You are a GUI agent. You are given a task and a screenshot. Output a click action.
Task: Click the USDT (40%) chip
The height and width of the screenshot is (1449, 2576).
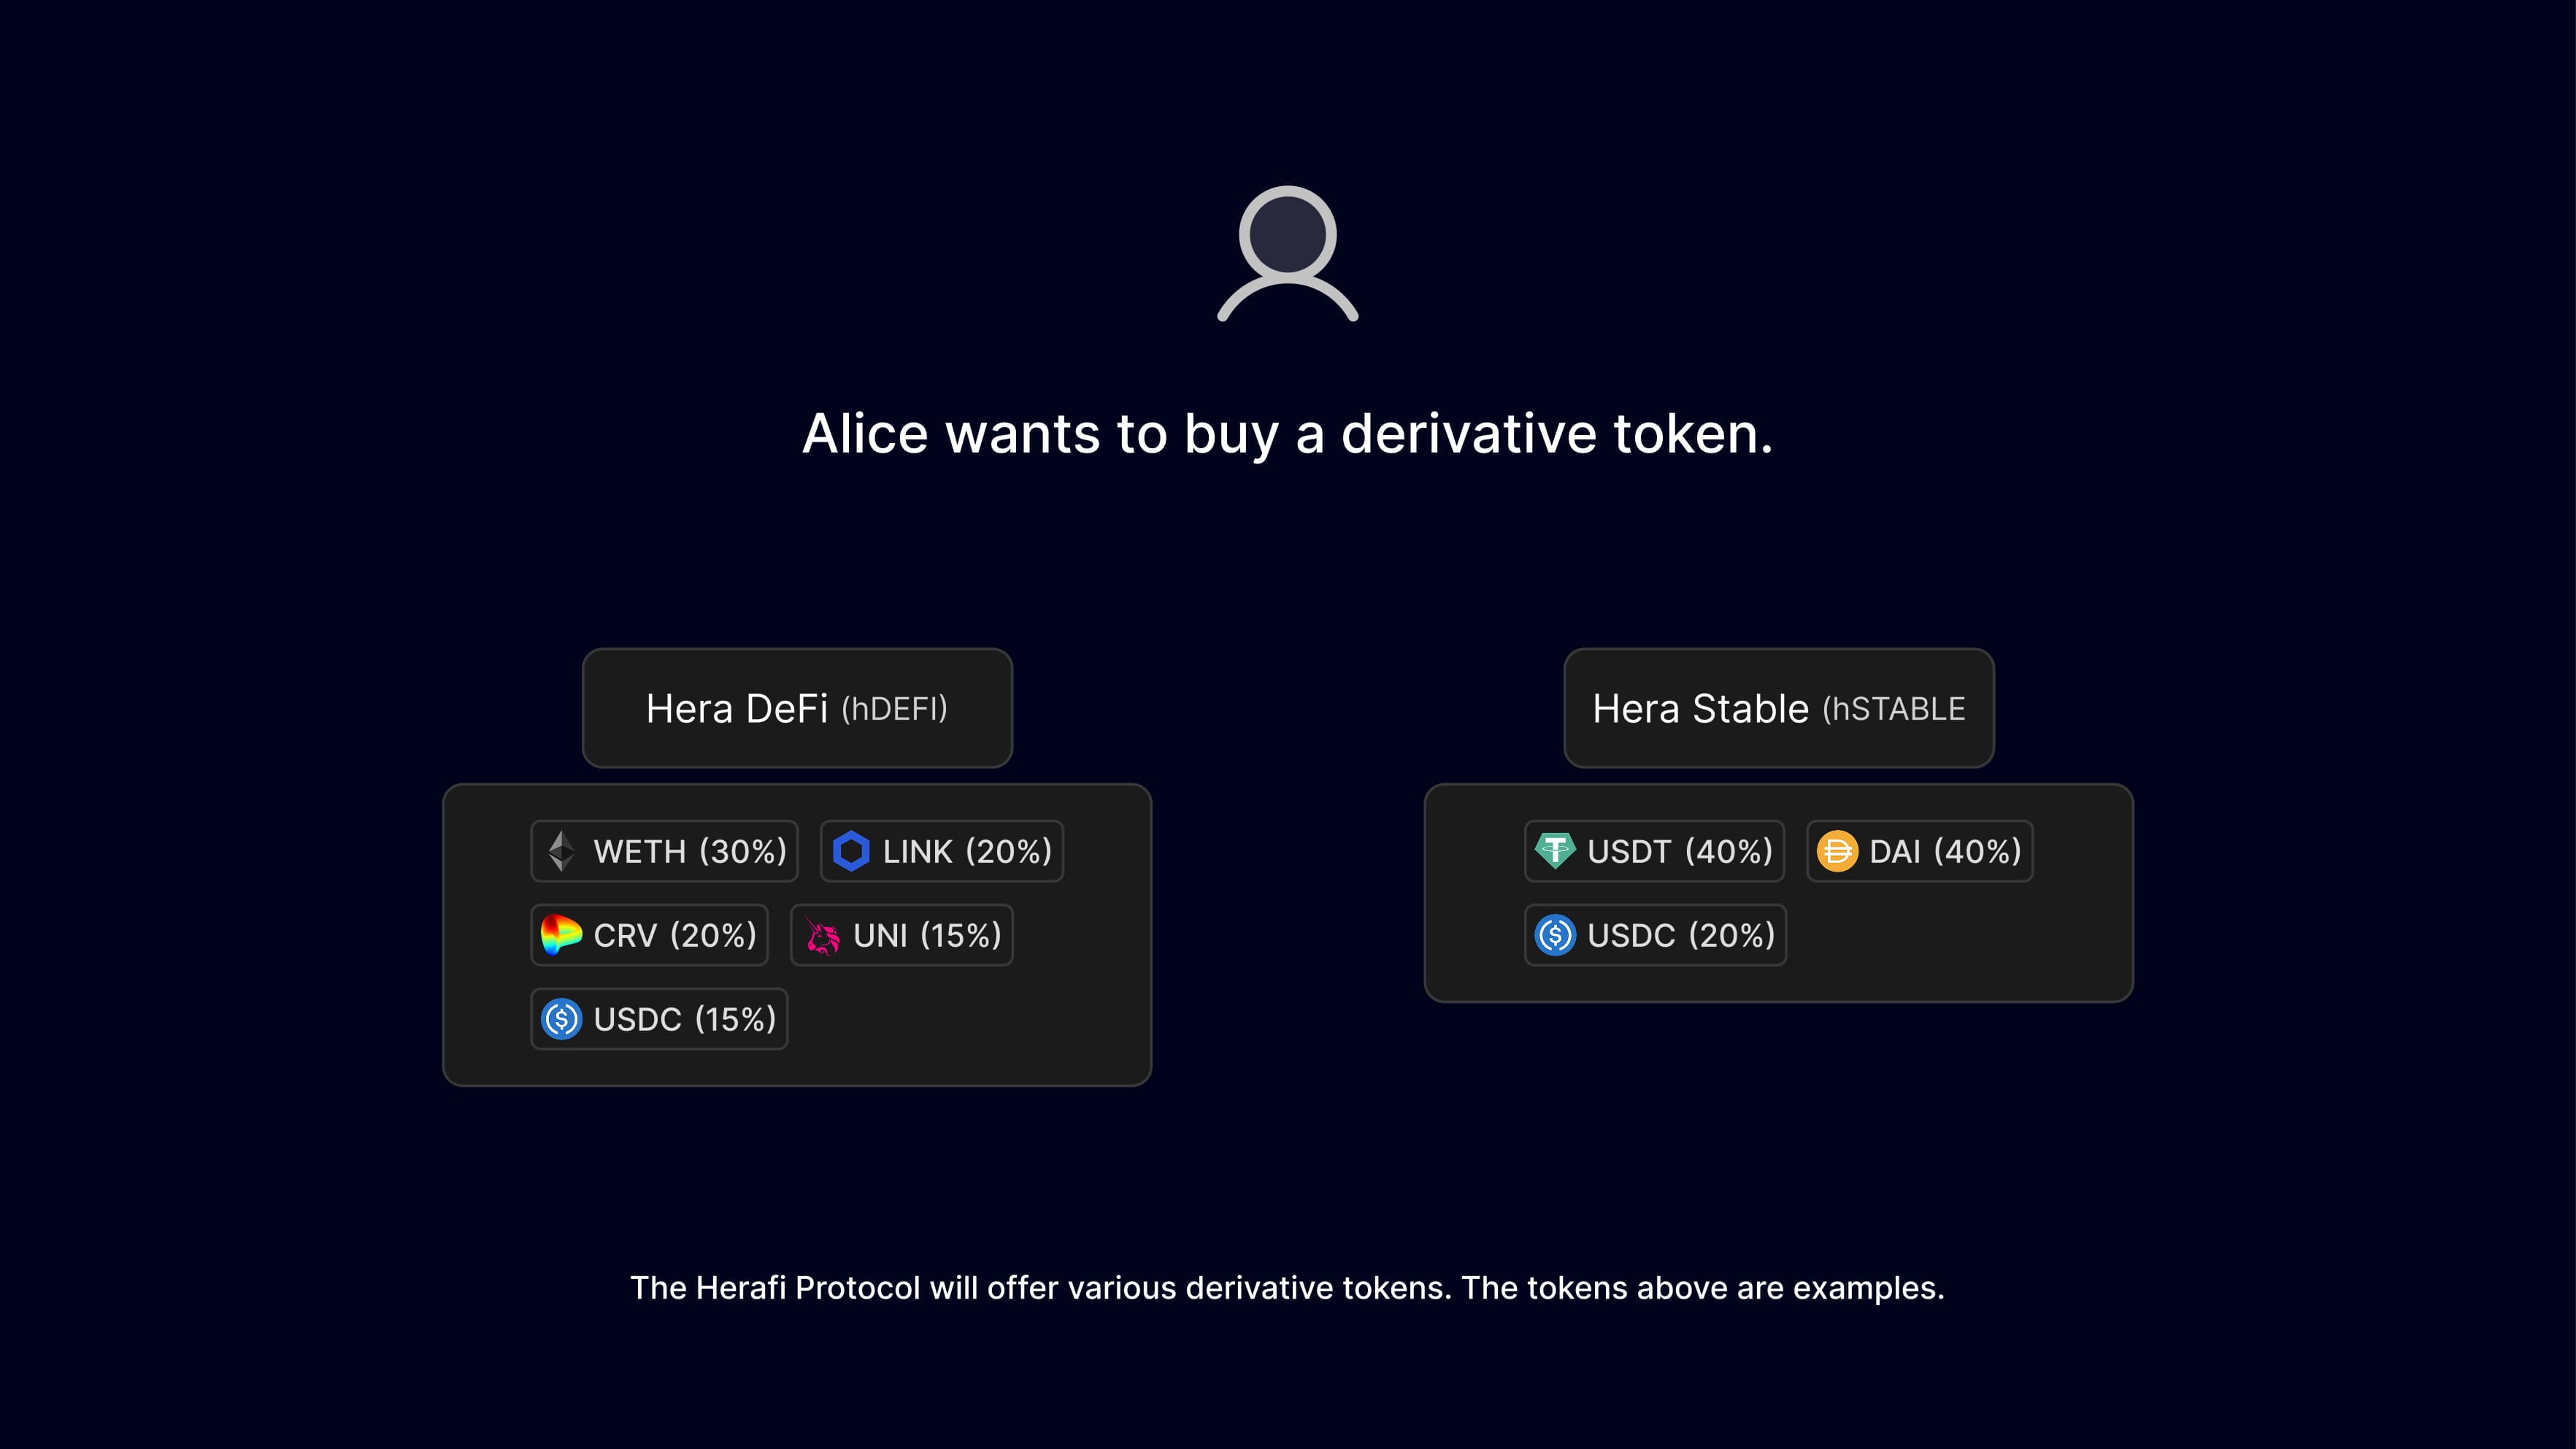click(1654, 851)
